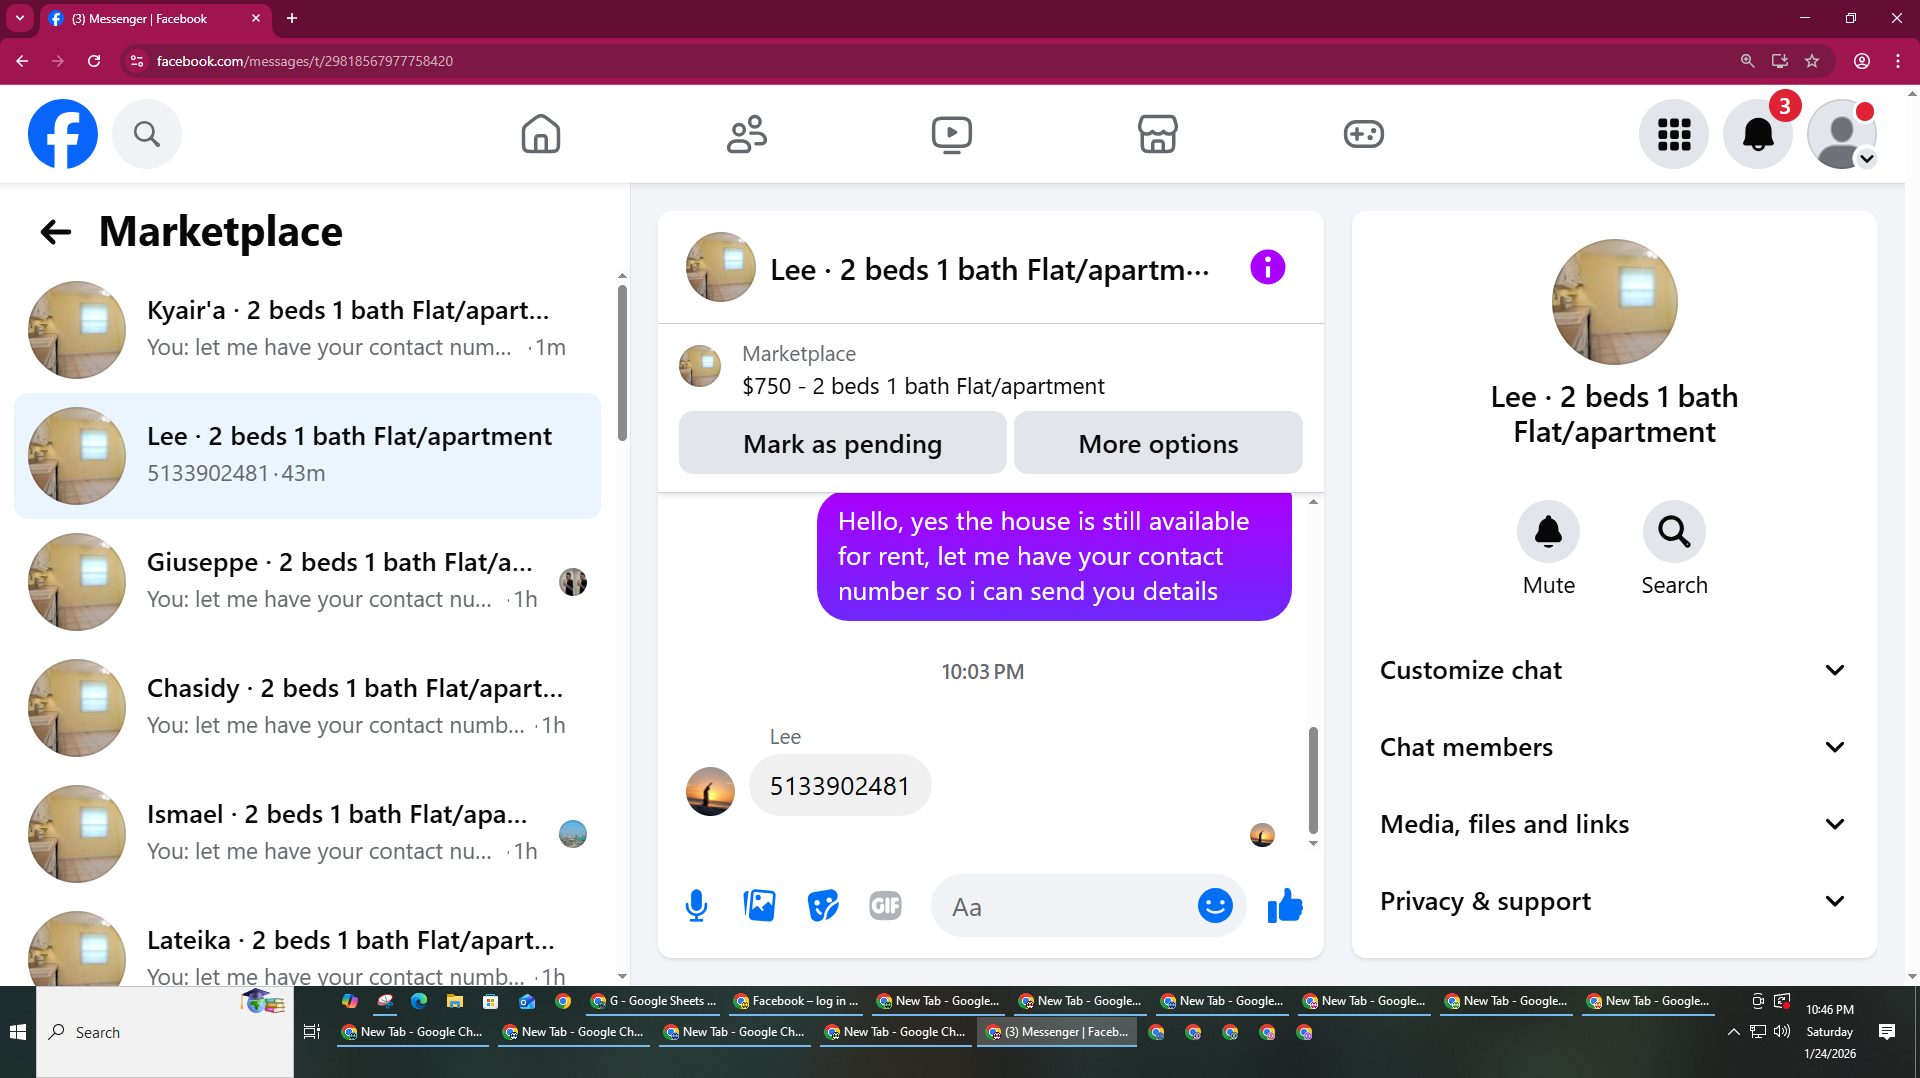Switch to Facebook – log in taskbar window
The width and height of the screenshot is (1920, 1078).
coord(797,1001)
